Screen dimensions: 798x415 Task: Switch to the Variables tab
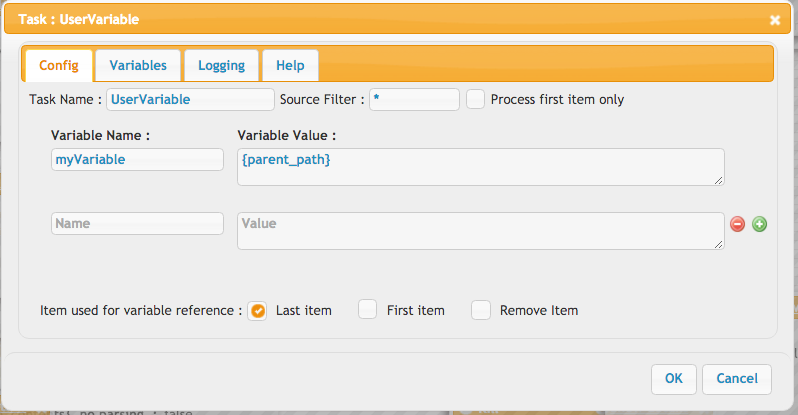[x=138, y=66]
